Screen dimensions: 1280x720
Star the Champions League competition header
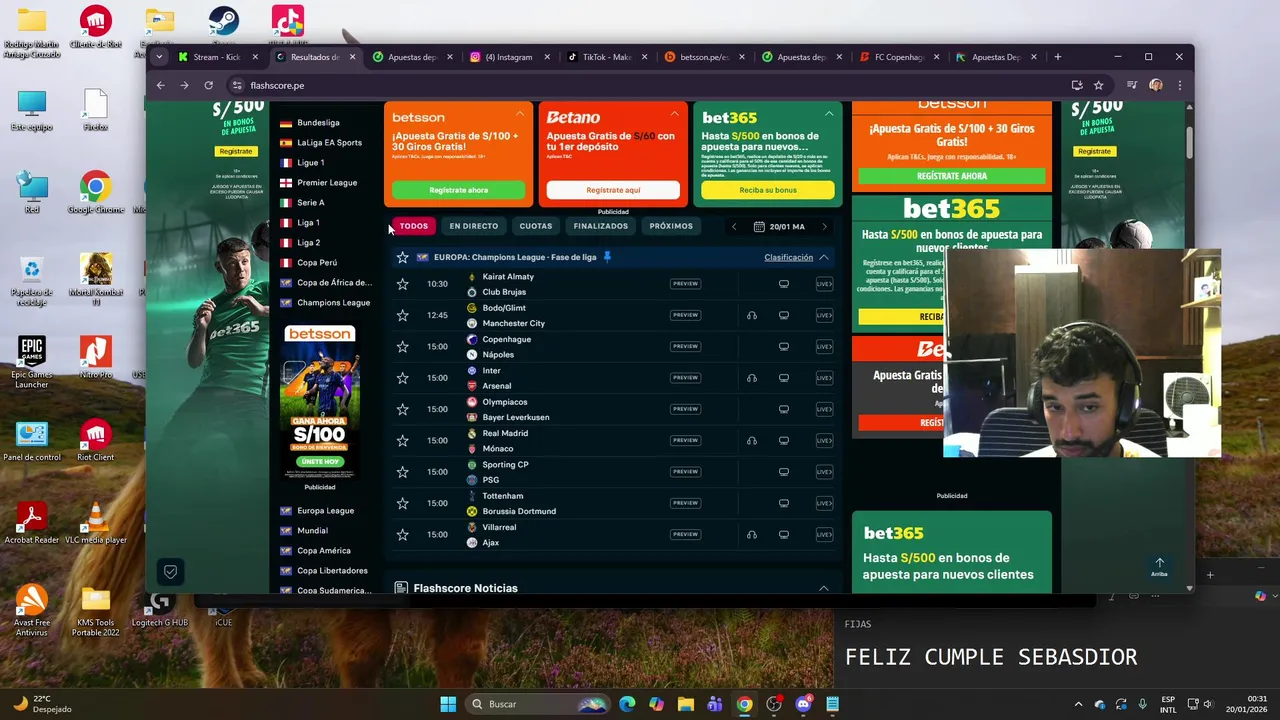pos(402,257)
